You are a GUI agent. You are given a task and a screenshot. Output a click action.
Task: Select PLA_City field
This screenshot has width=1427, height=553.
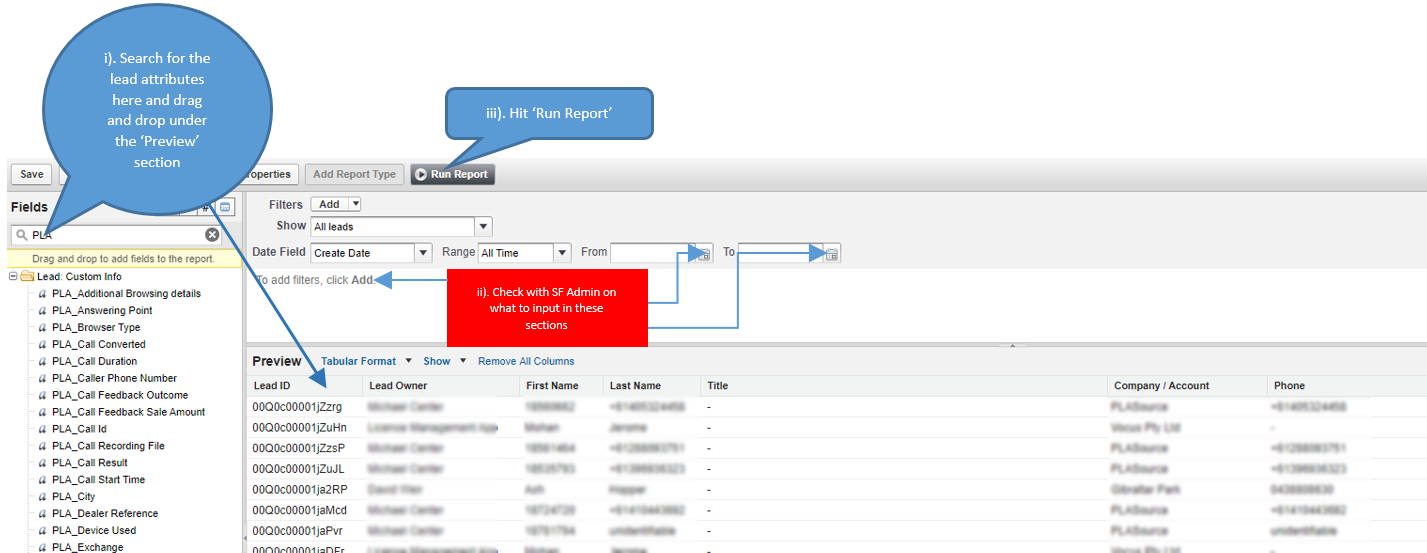tap(74, 497)
